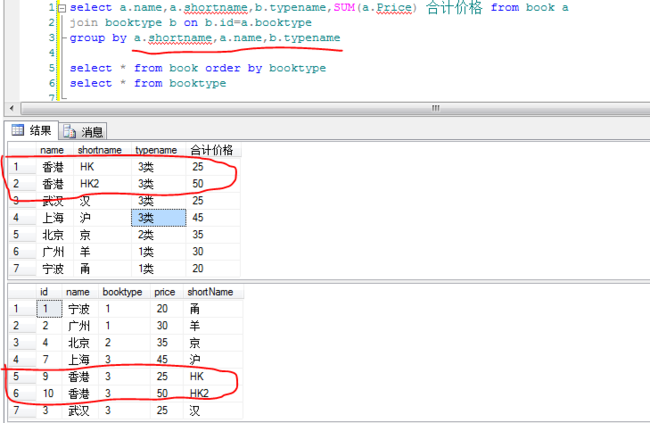Click the SUM keyword in the query
650x423 pixels.
click(344, 7)
